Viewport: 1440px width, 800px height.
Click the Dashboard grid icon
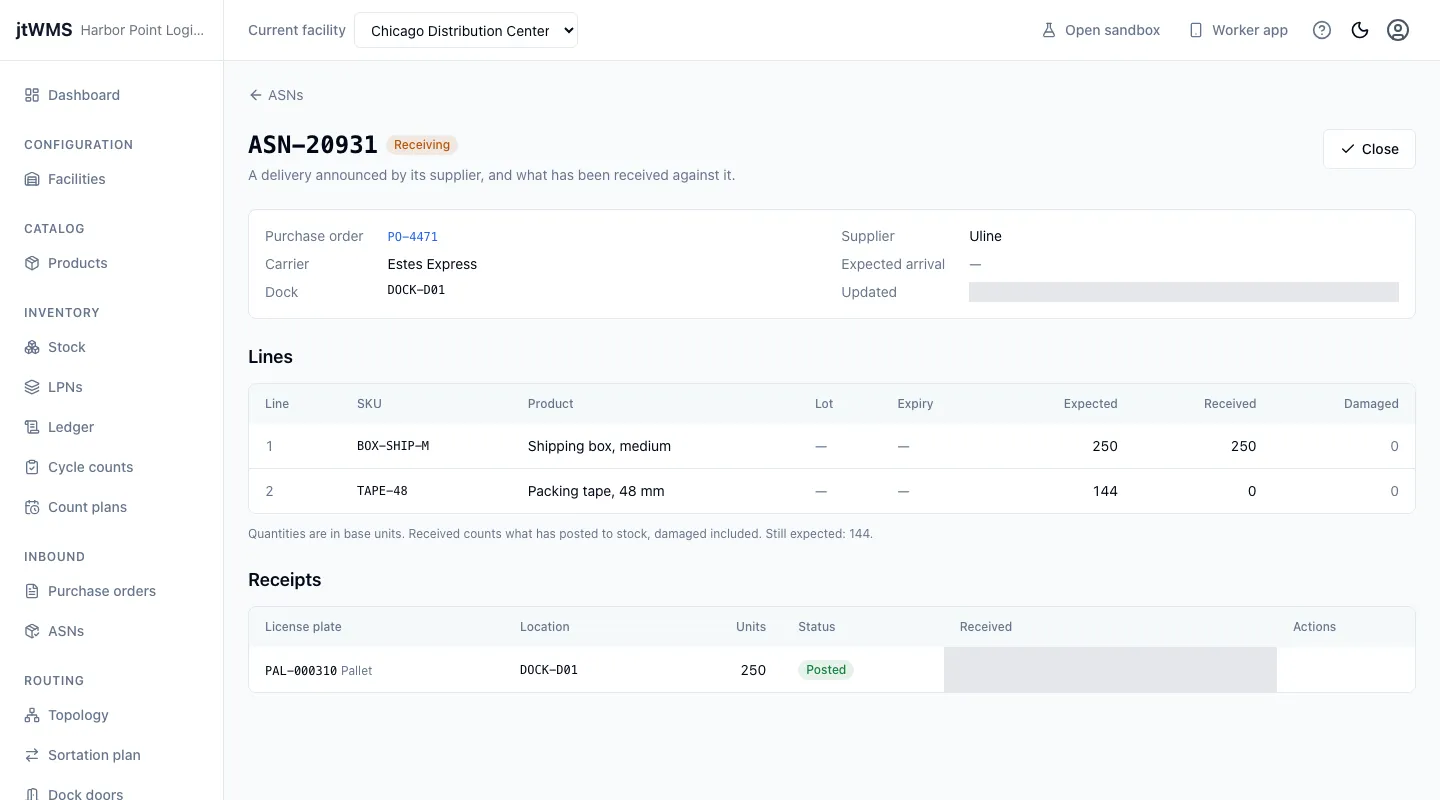(32, 95)
